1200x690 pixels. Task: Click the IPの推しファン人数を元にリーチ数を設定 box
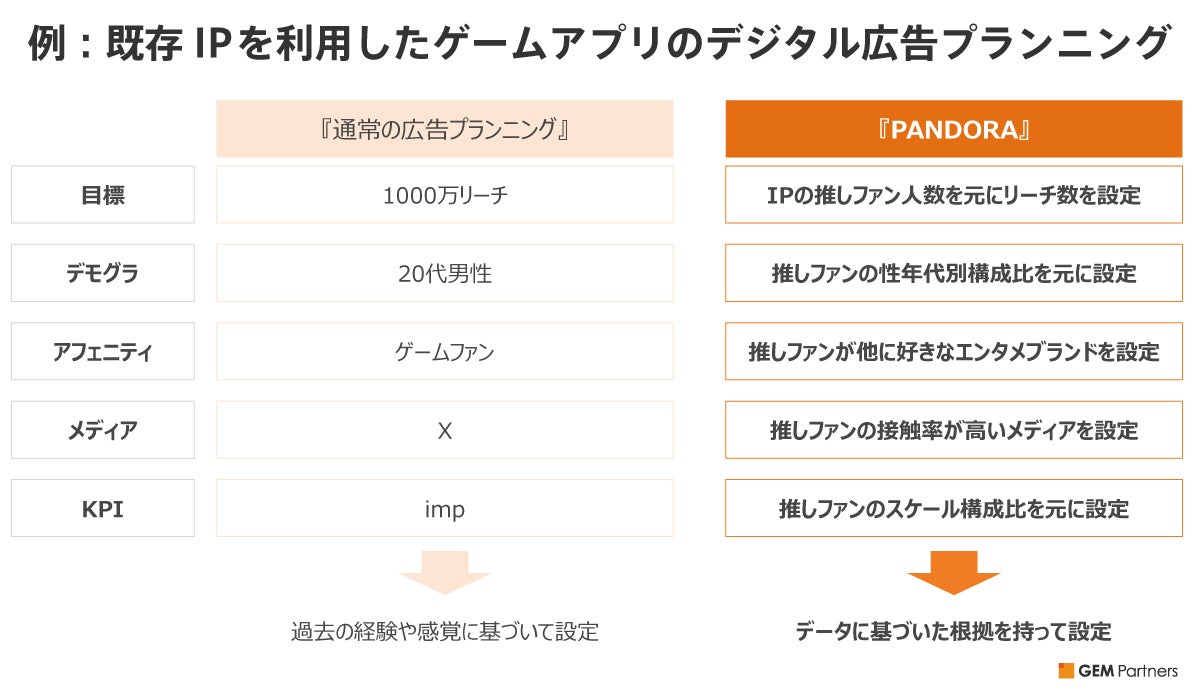pyautogui.click(x=953, y=195)
